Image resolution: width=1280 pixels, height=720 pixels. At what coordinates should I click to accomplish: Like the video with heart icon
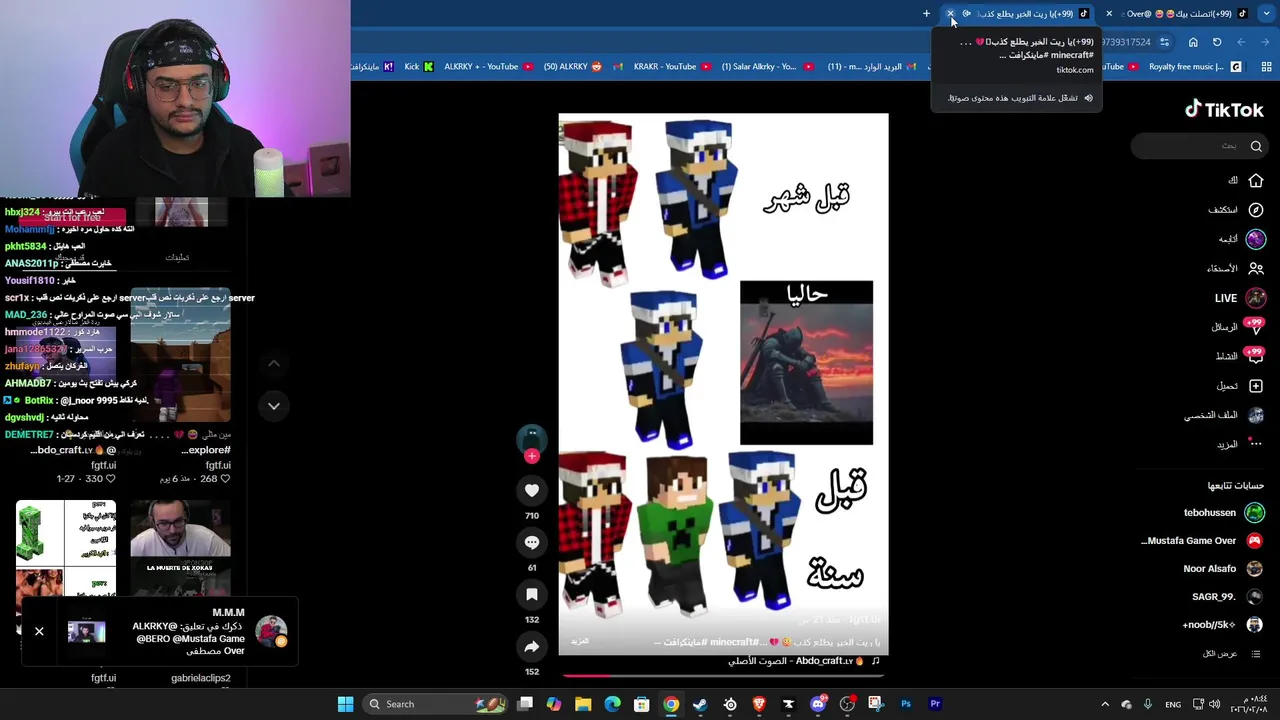point(532,490)
